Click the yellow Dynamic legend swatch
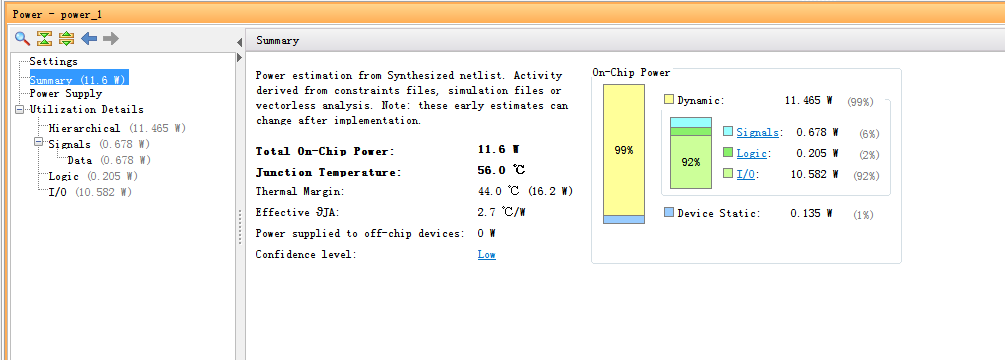1005x360 pixels. click(669, 100)
